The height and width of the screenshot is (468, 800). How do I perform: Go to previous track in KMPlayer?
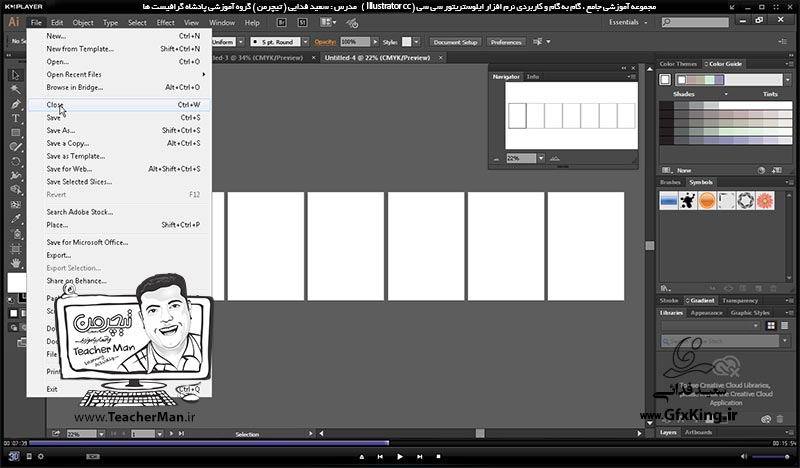coord(380,457)
